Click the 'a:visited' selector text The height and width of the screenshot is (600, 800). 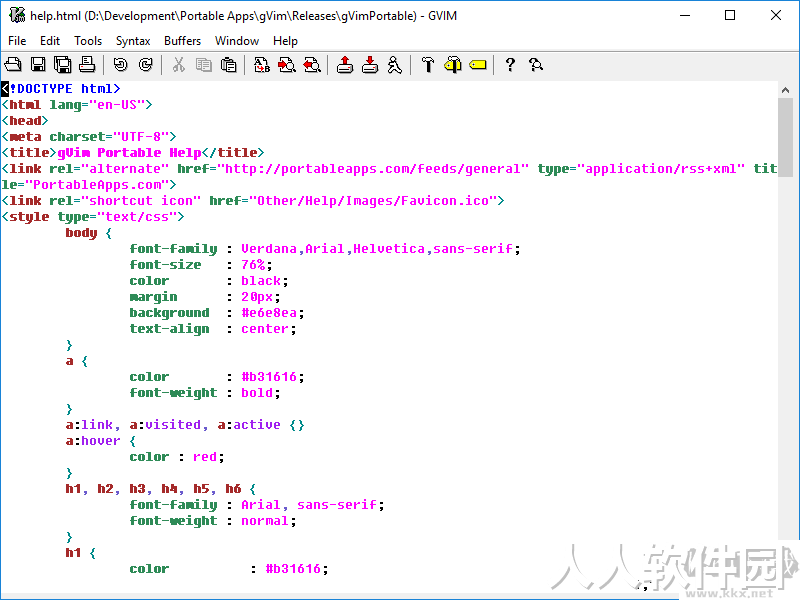pyautogui.click(x=165, y=425)
